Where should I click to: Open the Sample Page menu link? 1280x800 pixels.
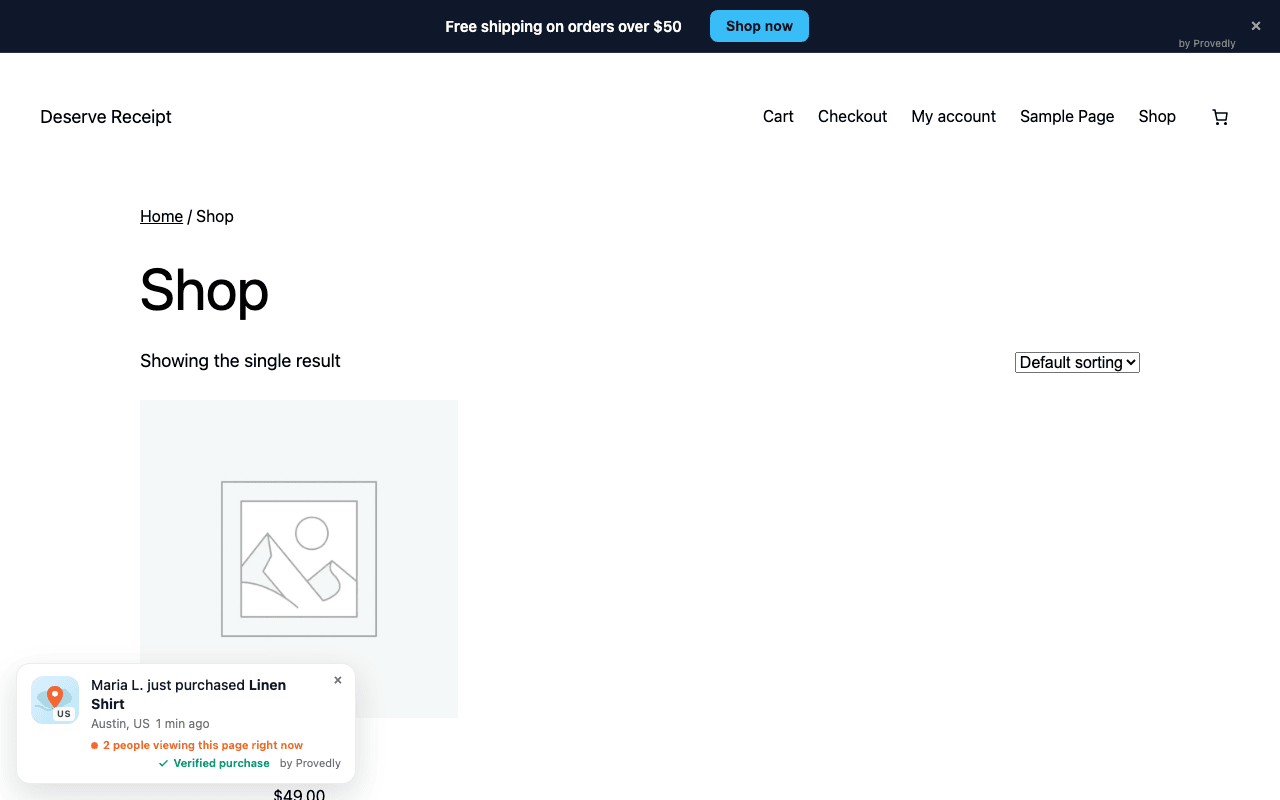[x=1067, y=116]
